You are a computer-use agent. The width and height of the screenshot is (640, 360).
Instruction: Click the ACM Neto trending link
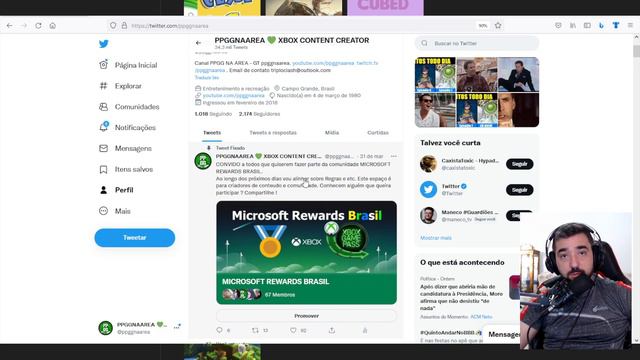click(481, 317)
